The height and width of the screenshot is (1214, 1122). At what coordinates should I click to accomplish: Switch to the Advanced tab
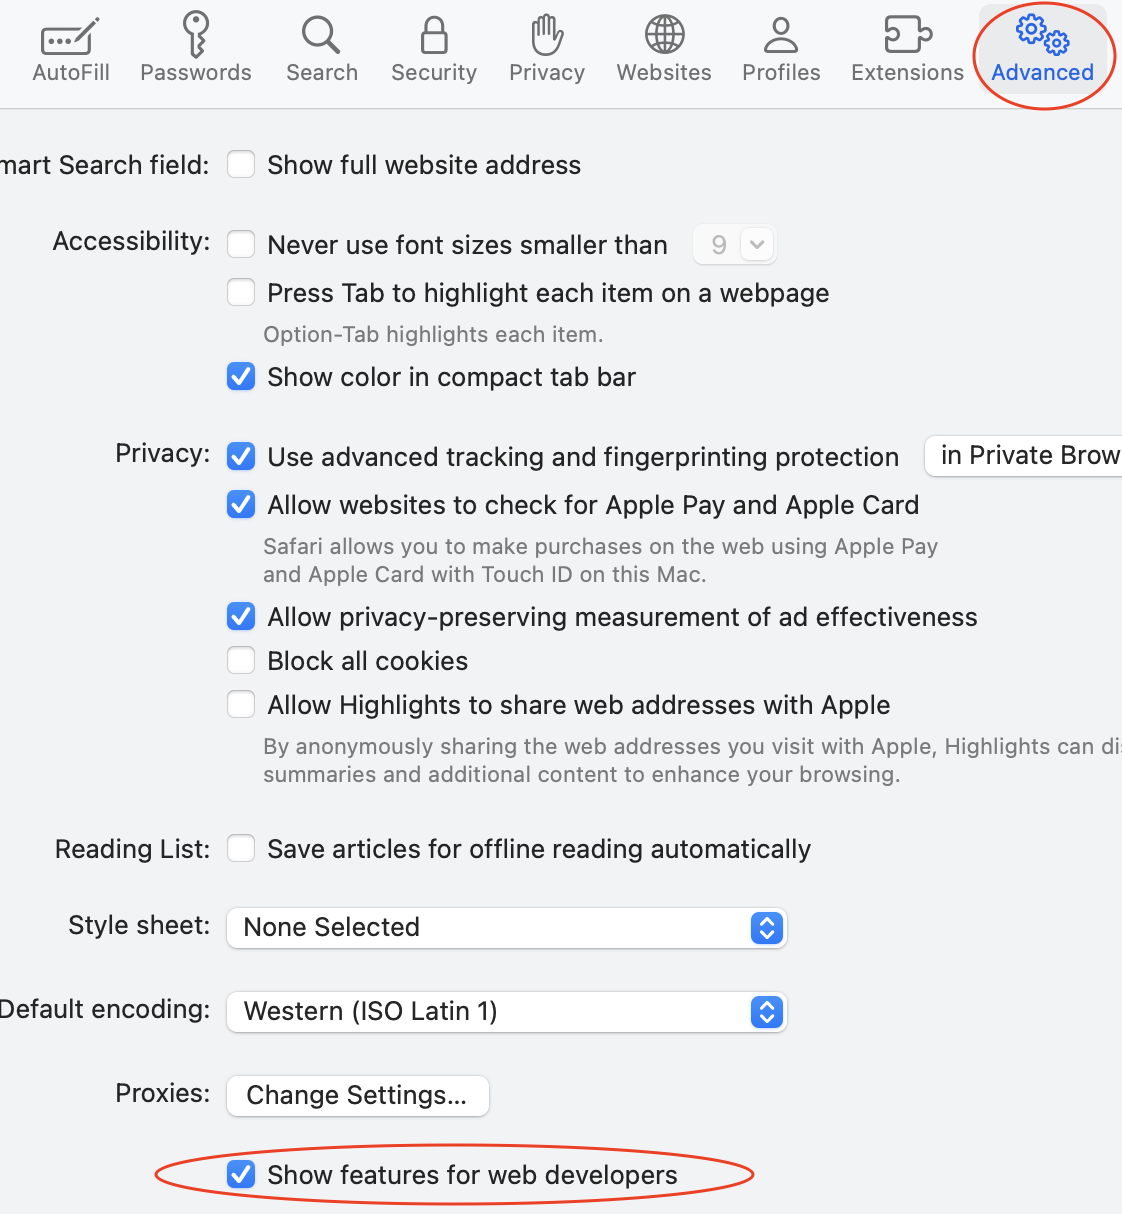(1042, 50)
